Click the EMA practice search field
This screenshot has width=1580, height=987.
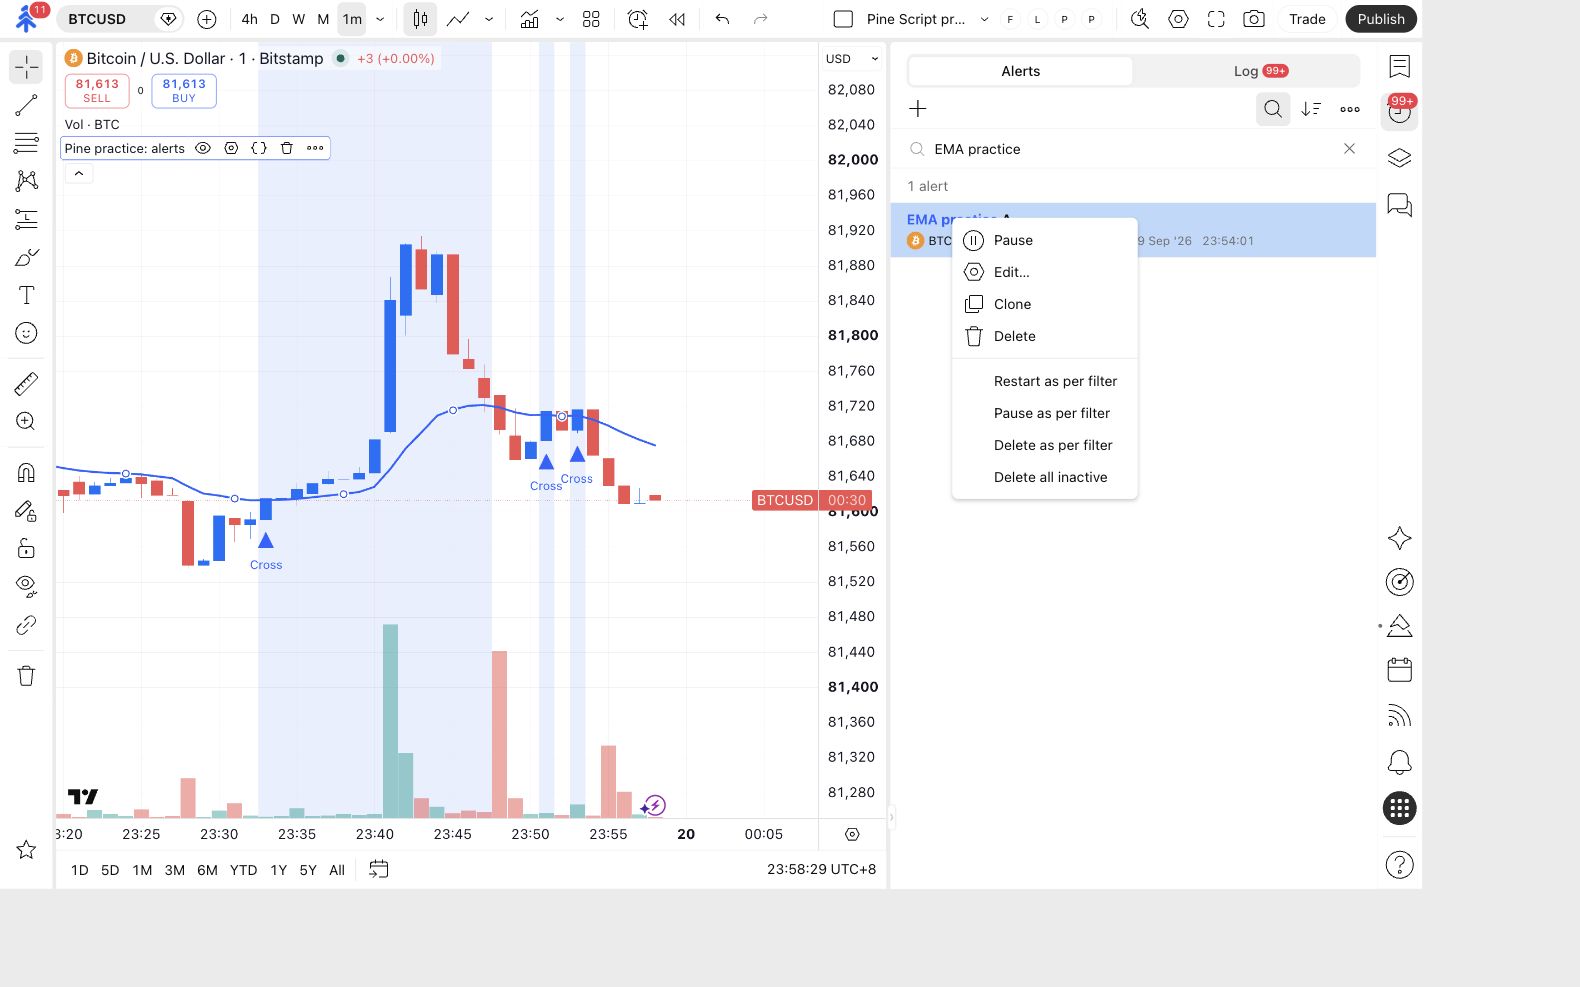[x=1132, y=149]
